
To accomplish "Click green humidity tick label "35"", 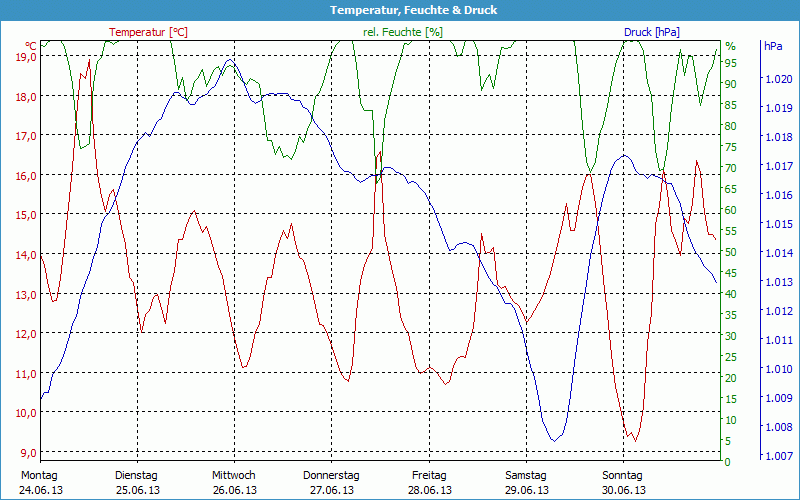I will coord(731,316).
